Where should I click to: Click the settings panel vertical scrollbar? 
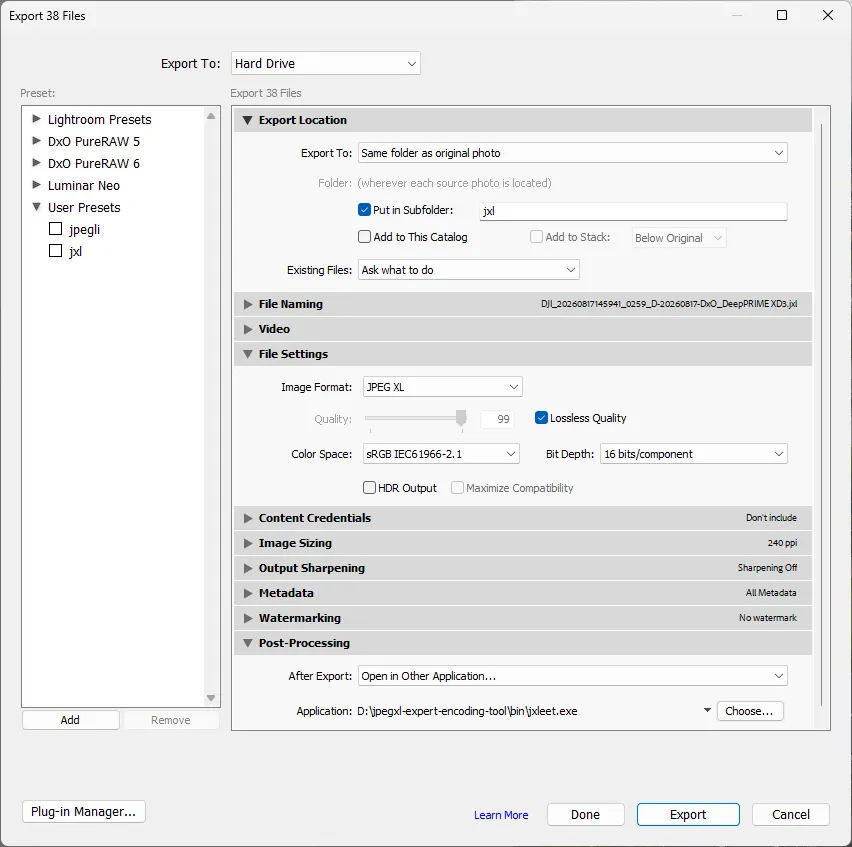(822, 414)
